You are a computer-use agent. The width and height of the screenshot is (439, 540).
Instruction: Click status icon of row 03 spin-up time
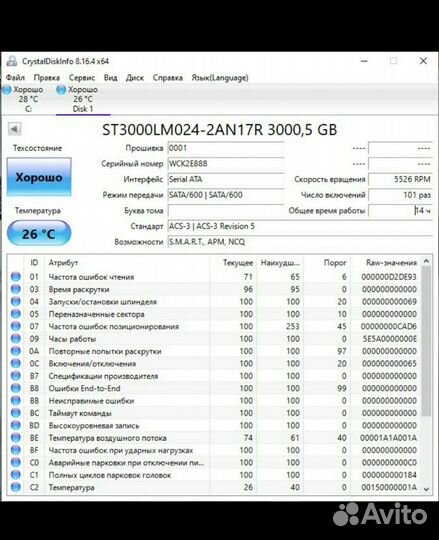15,289
